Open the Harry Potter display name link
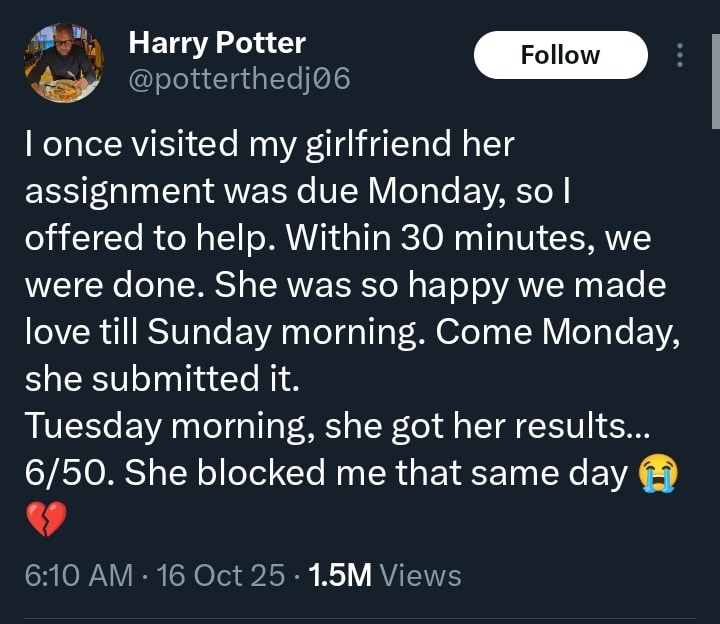This screenshot has height=624, width=720. click(217, 43)
